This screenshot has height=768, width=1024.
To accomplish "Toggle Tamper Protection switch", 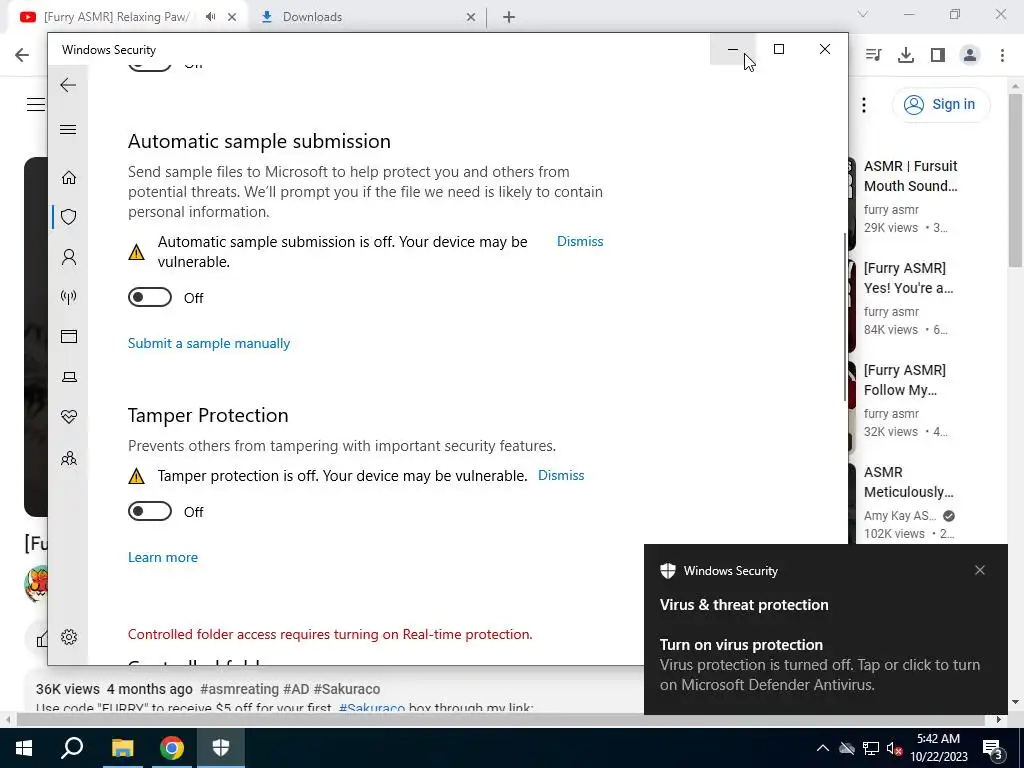I will (x=150, y=511).
